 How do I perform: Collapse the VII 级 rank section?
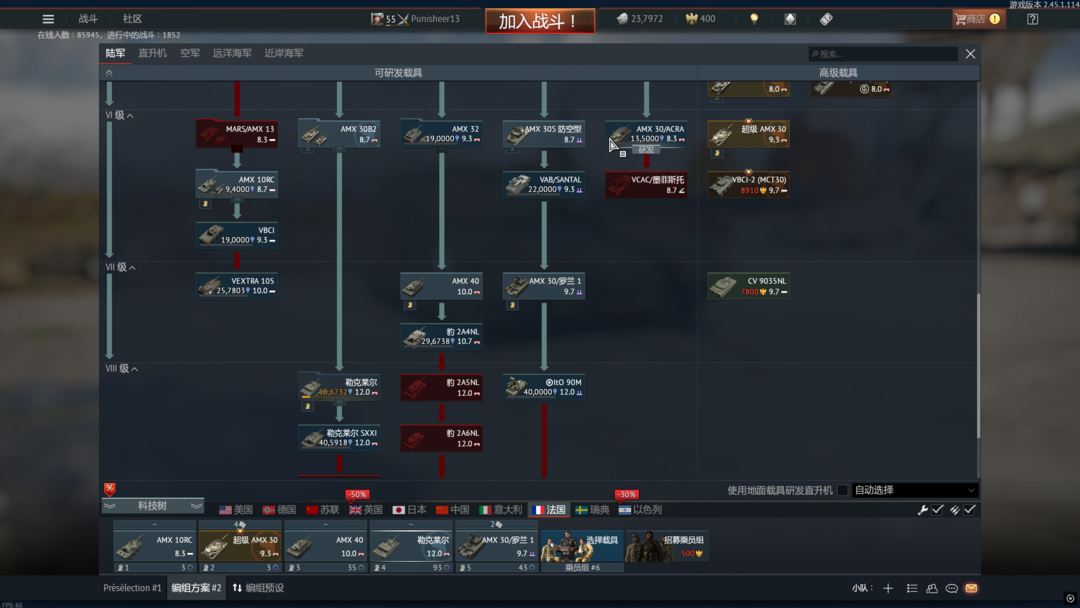click(x=121, y=267)
